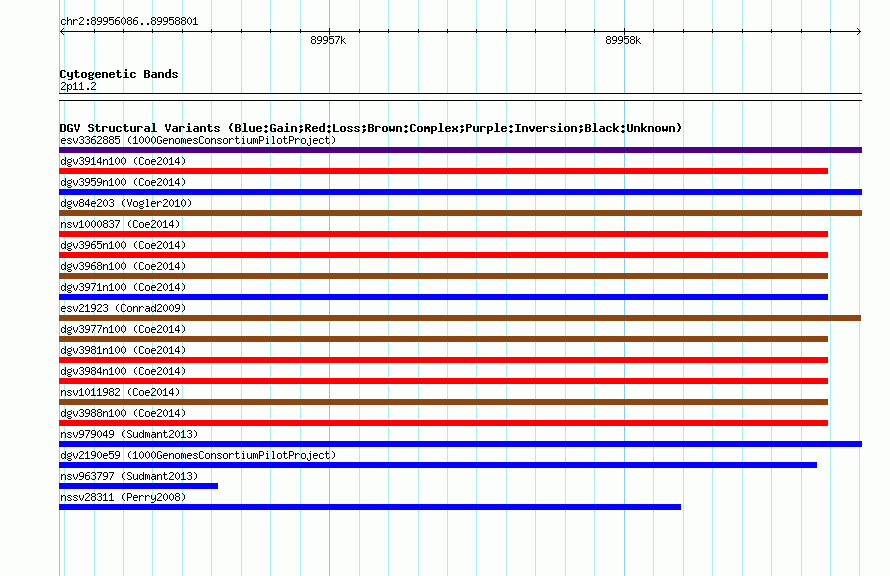Open the dgv3988n100 (Coe2014) label
The width and height of the screenshot is (890, 576).
point(123,413)
